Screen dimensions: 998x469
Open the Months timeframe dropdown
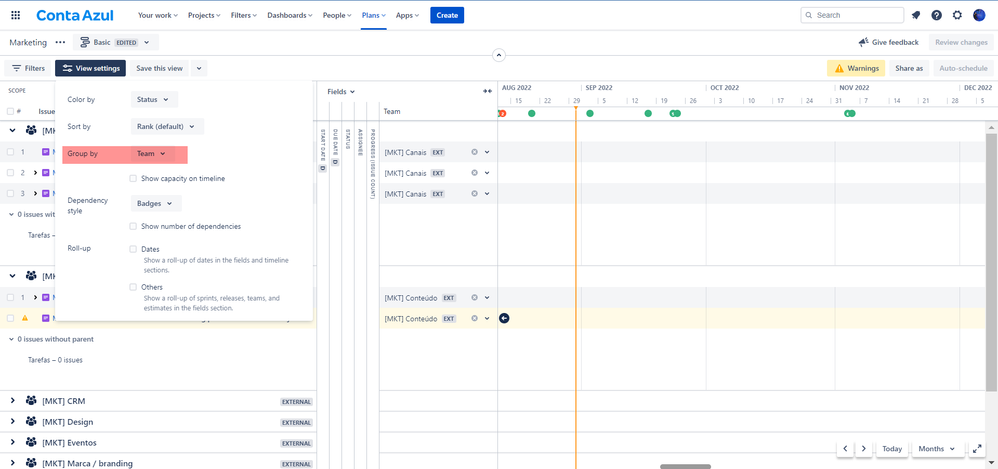click(937, 449)
